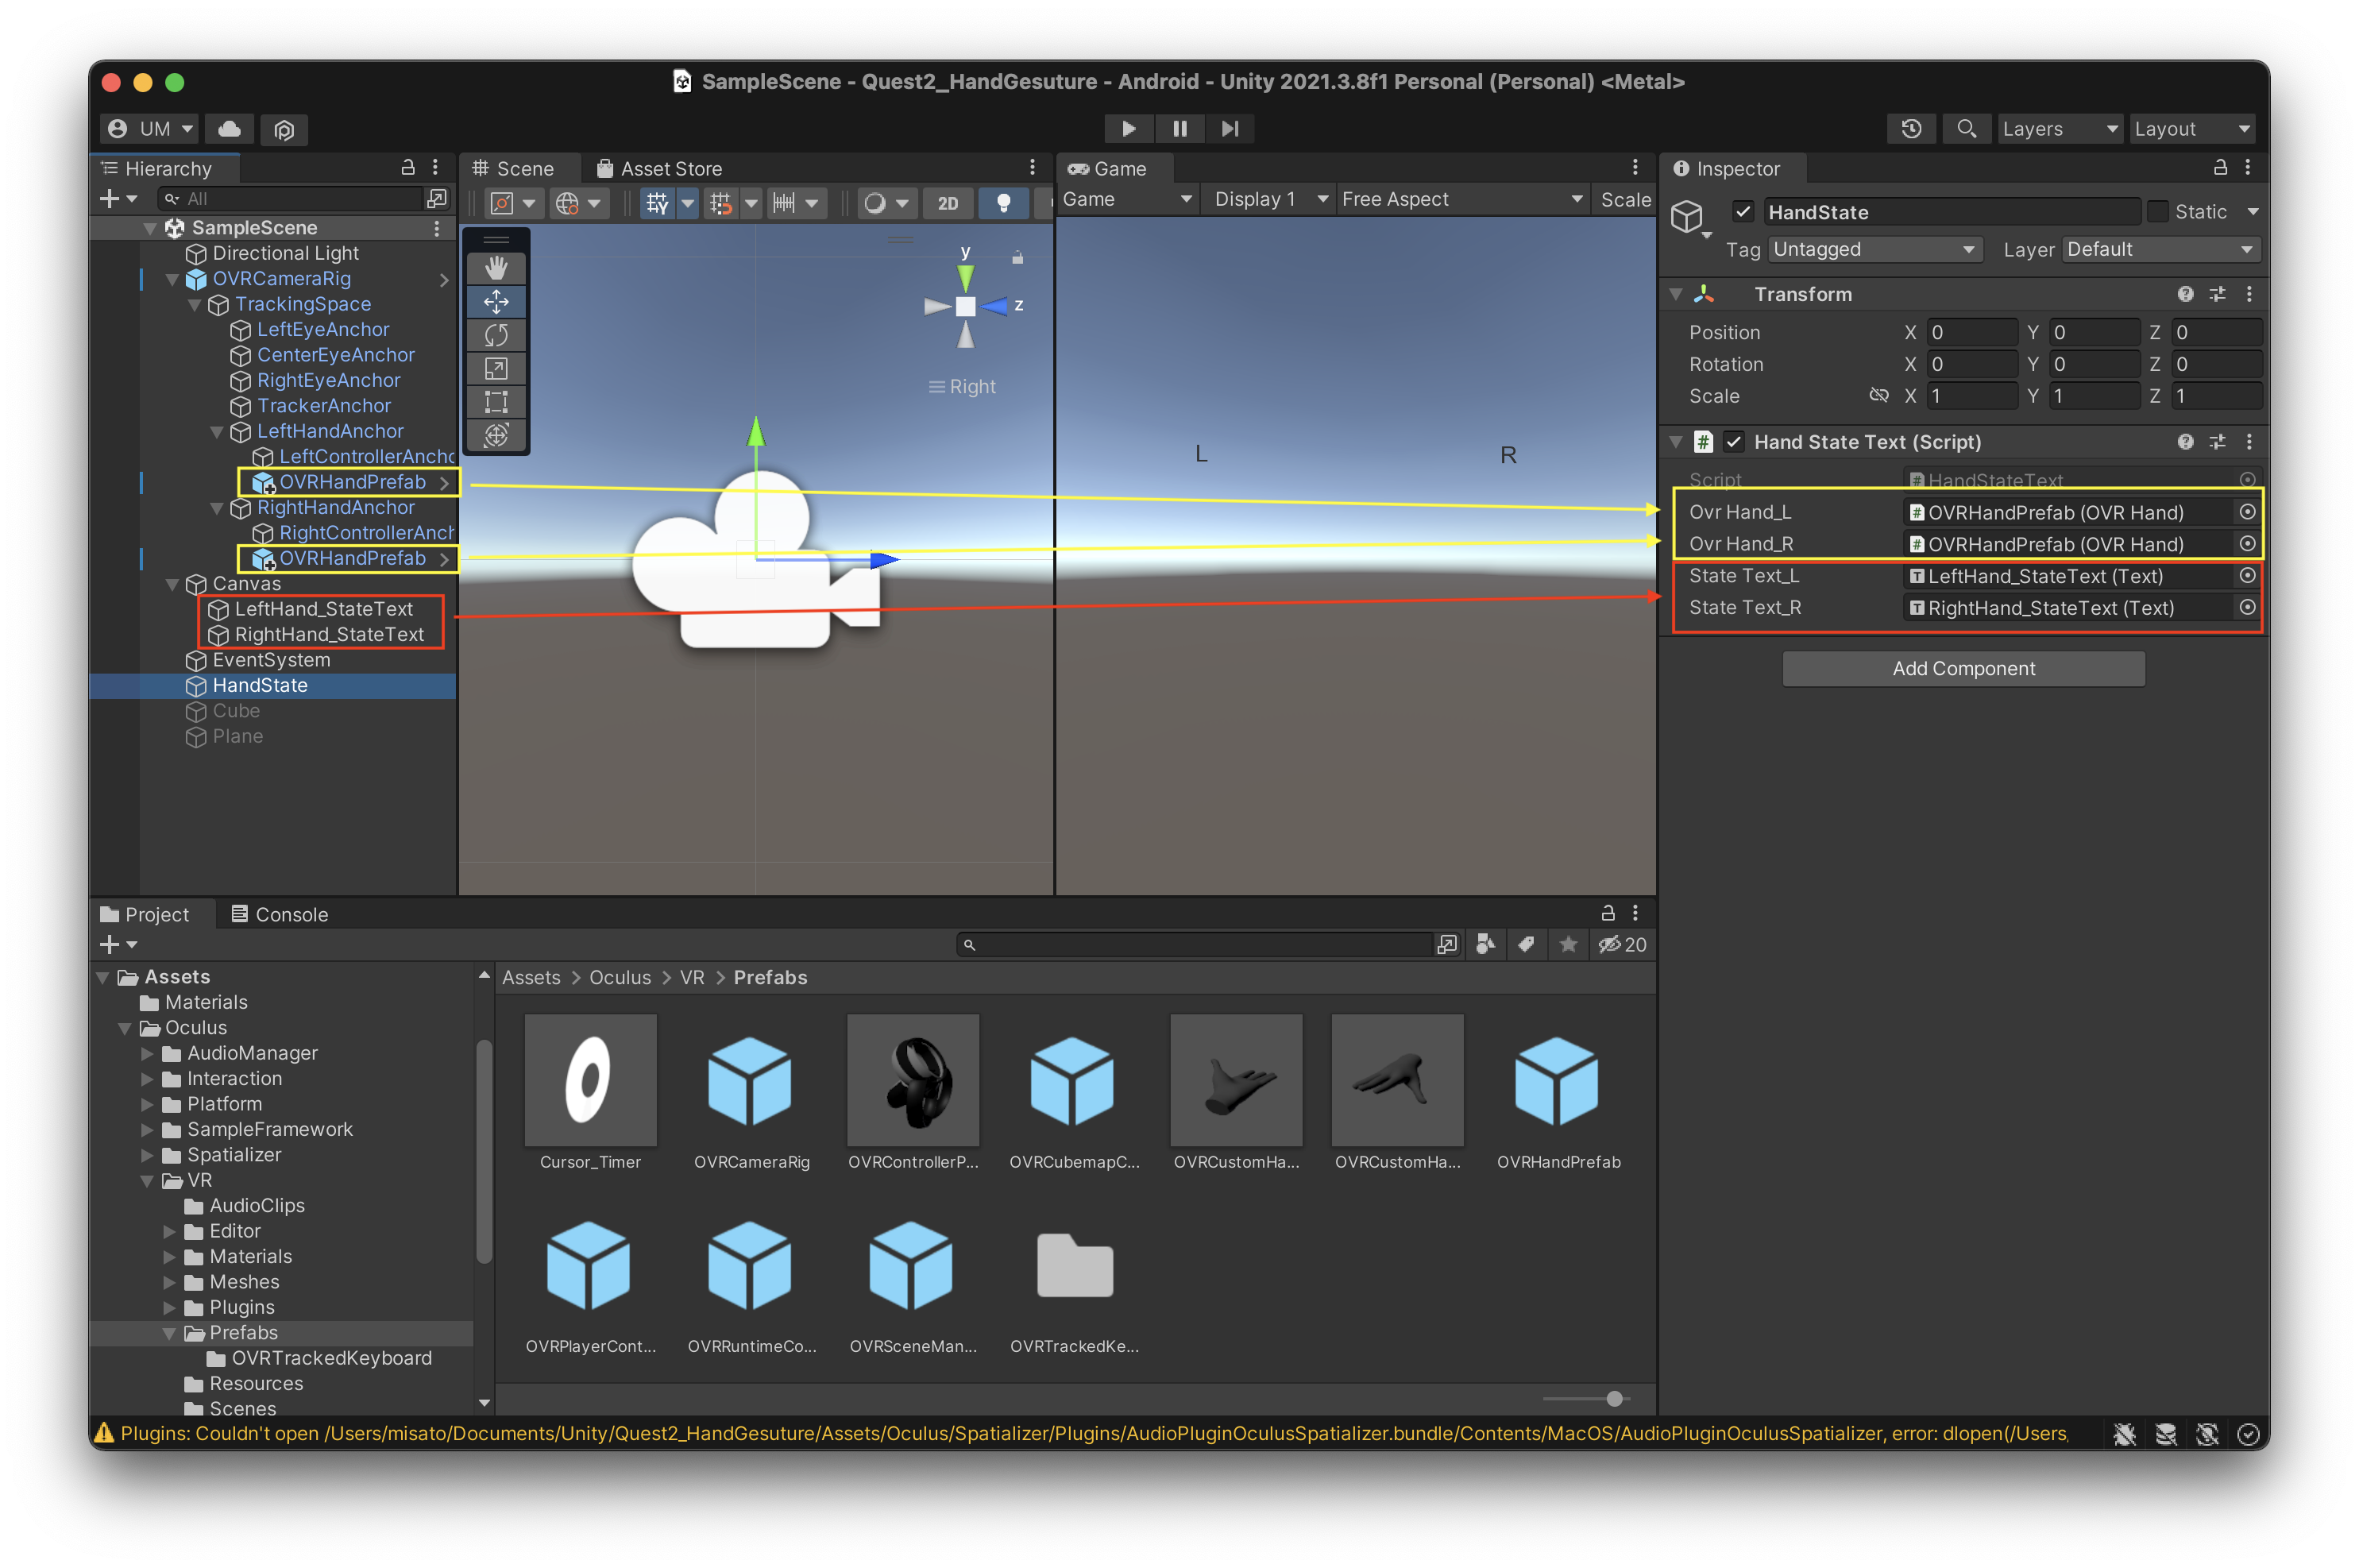
Task: Expand the AudioManager folder
Action: 147,1053
